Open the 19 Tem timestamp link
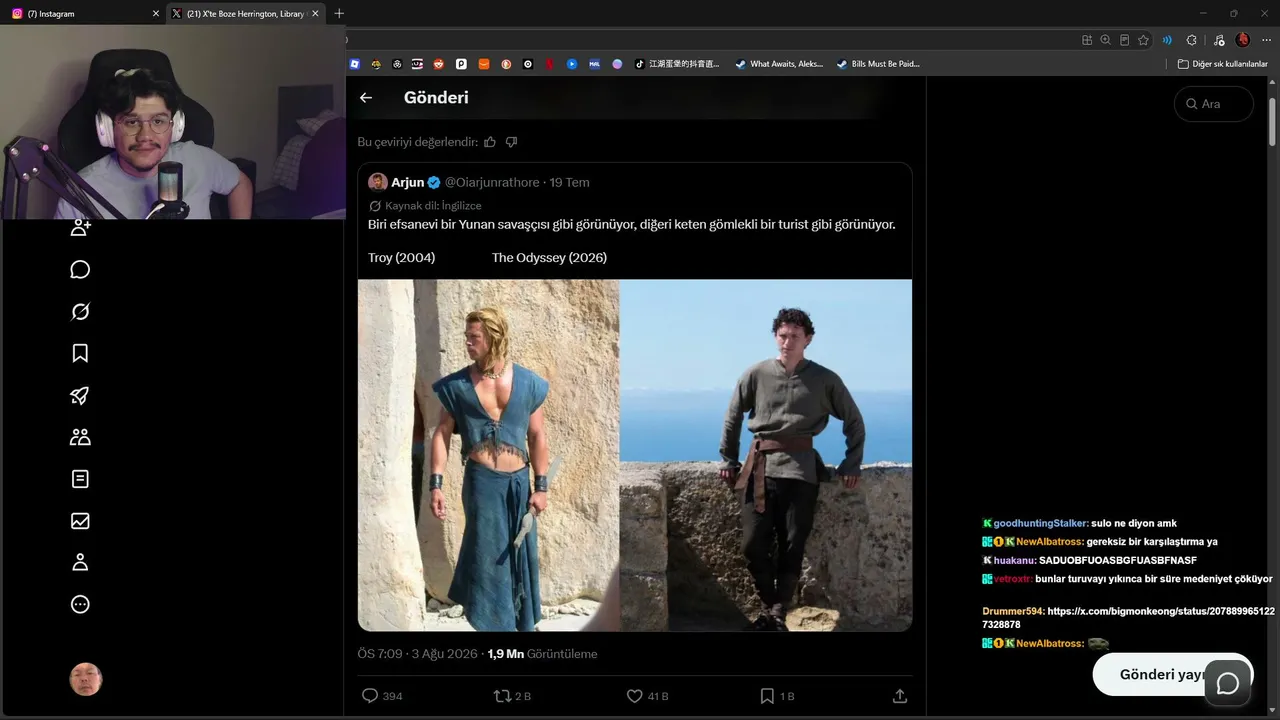 pos(570,182)
